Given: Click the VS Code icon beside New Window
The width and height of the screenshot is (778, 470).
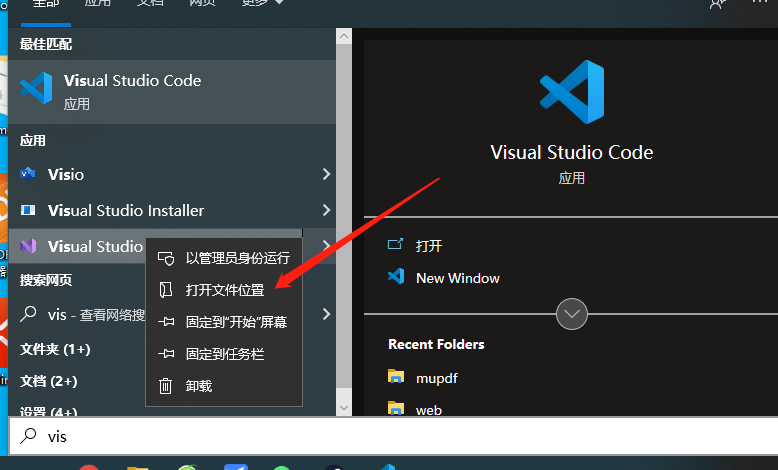Looking at the screenshot, I should (396, 276).
